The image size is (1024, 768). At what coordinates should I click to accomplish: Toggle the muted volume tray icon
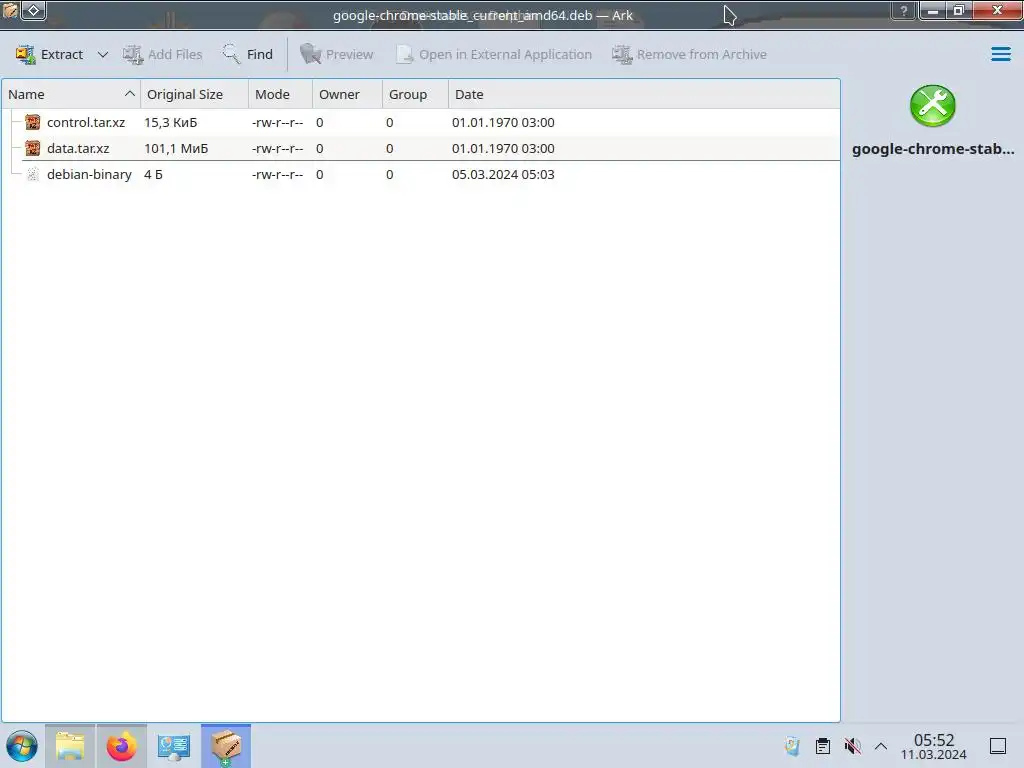point(852,746)
